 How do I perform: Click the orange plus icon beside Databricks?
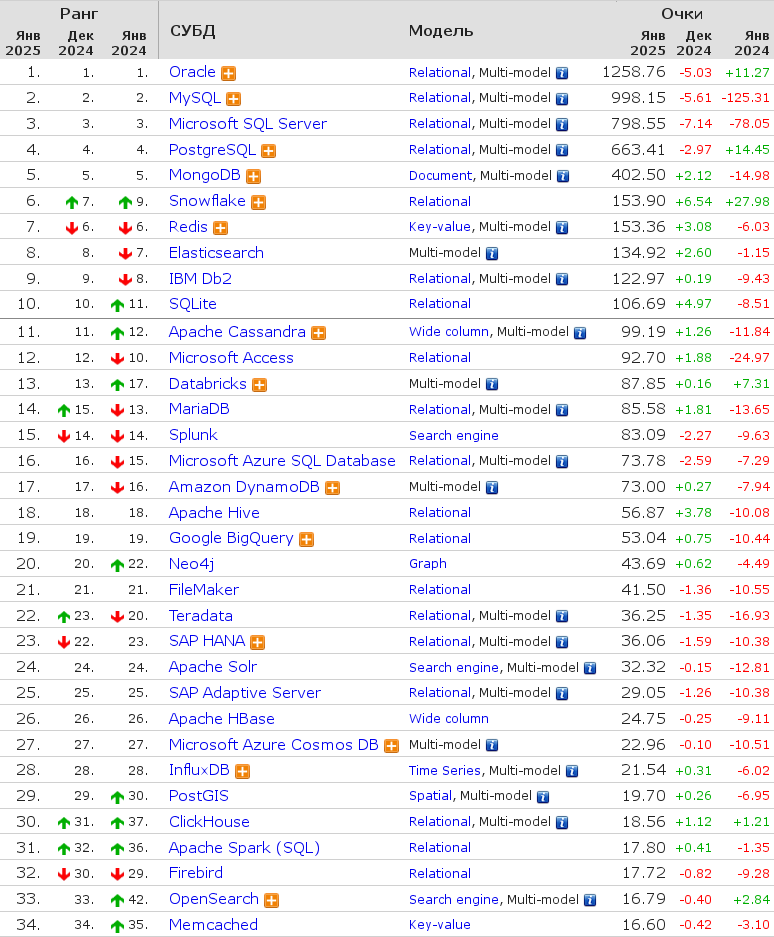pos(259,385)
